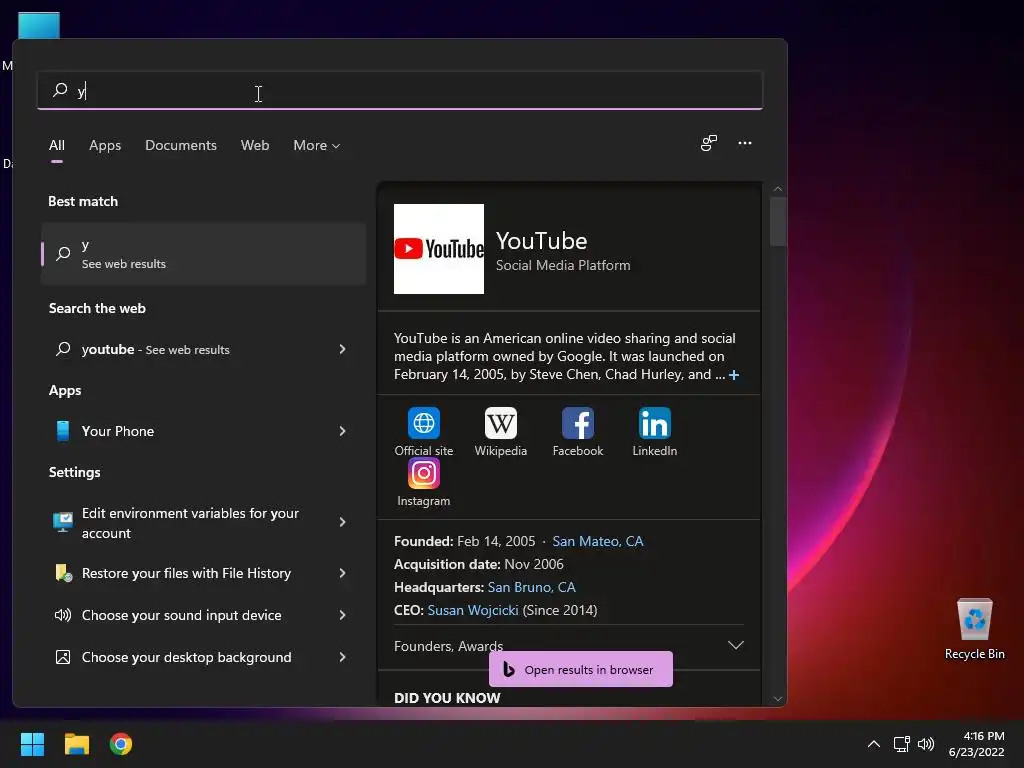
Task: Expand Edit environment variables chevron
Action: pyautogui.click(x=342, y=522)
